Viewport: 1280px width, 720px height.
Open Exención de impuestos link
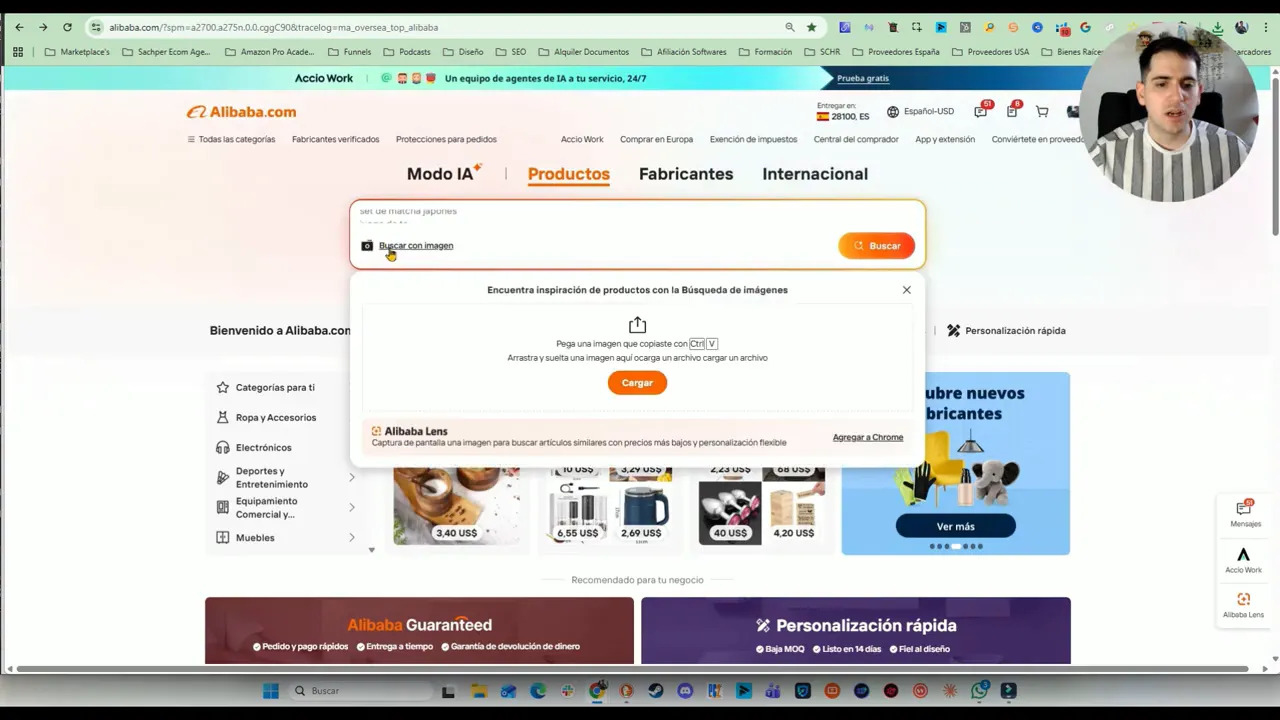pyautogui.click(x=753, y=139)
